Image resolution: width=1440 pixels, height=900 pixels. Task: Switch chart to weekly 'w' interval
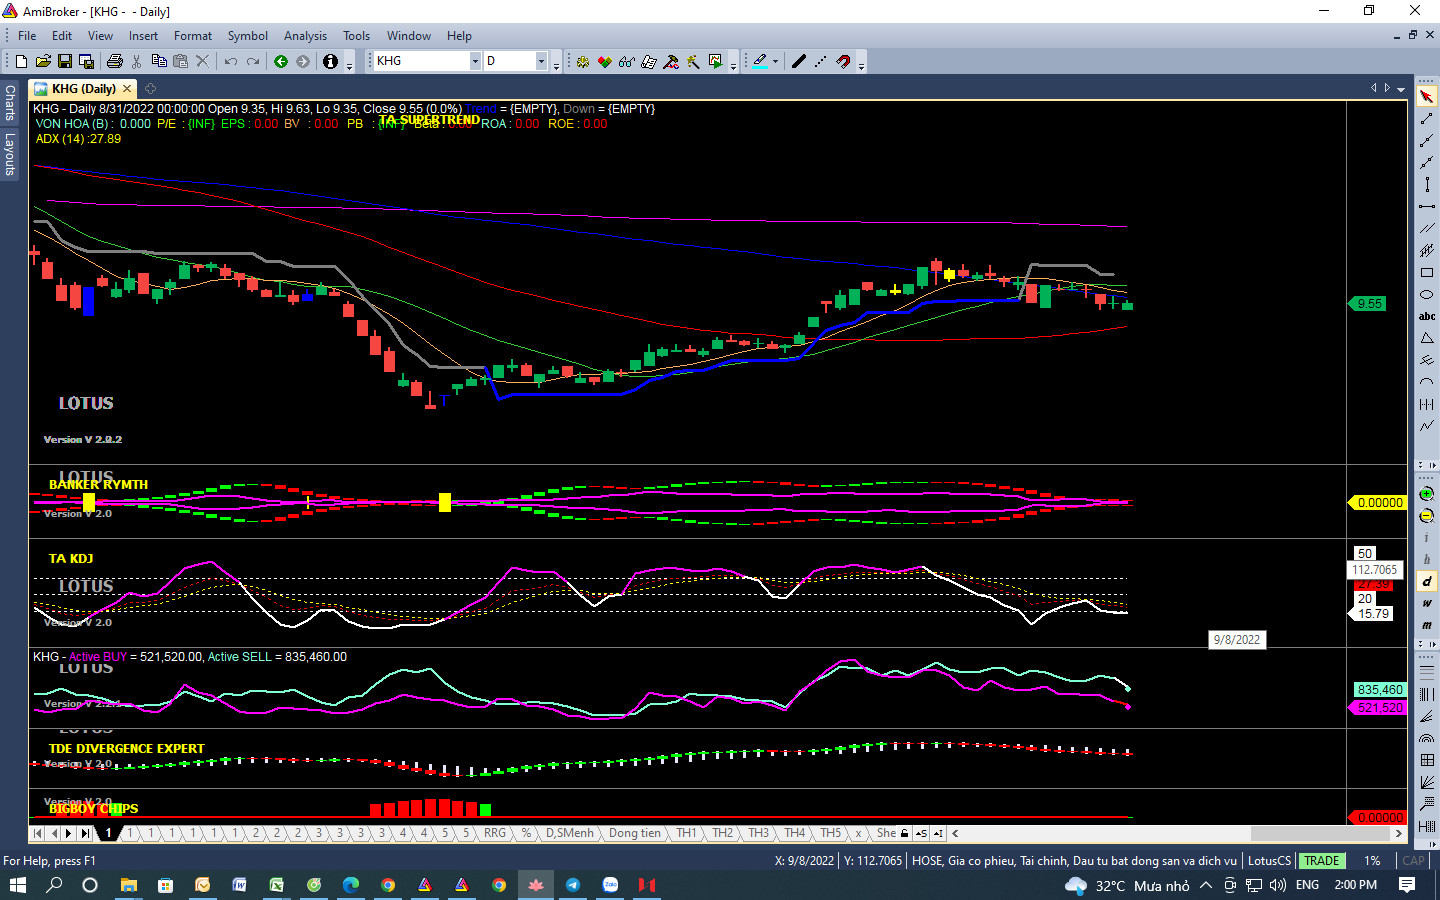[x=1427, y=604]
